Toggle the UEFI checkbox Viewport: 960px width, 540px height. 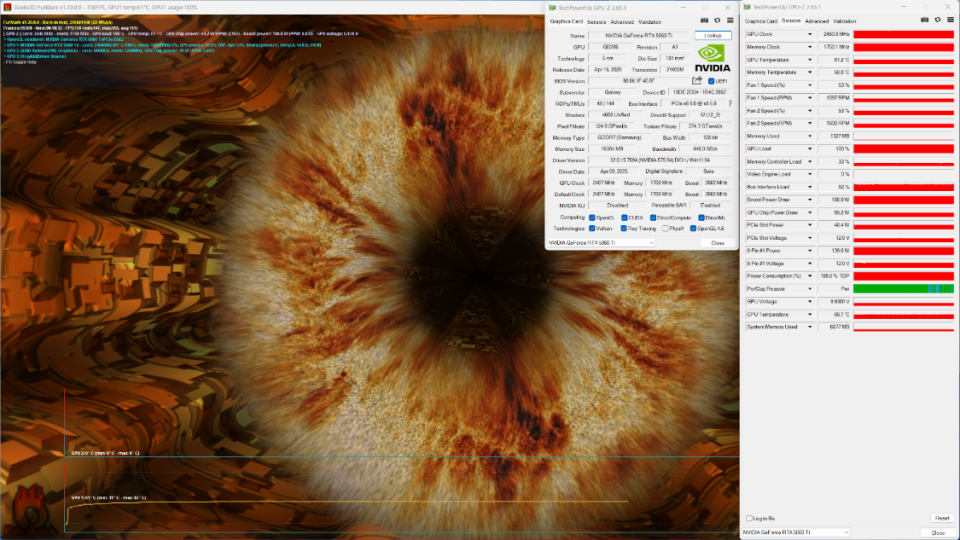pos(711,81)
